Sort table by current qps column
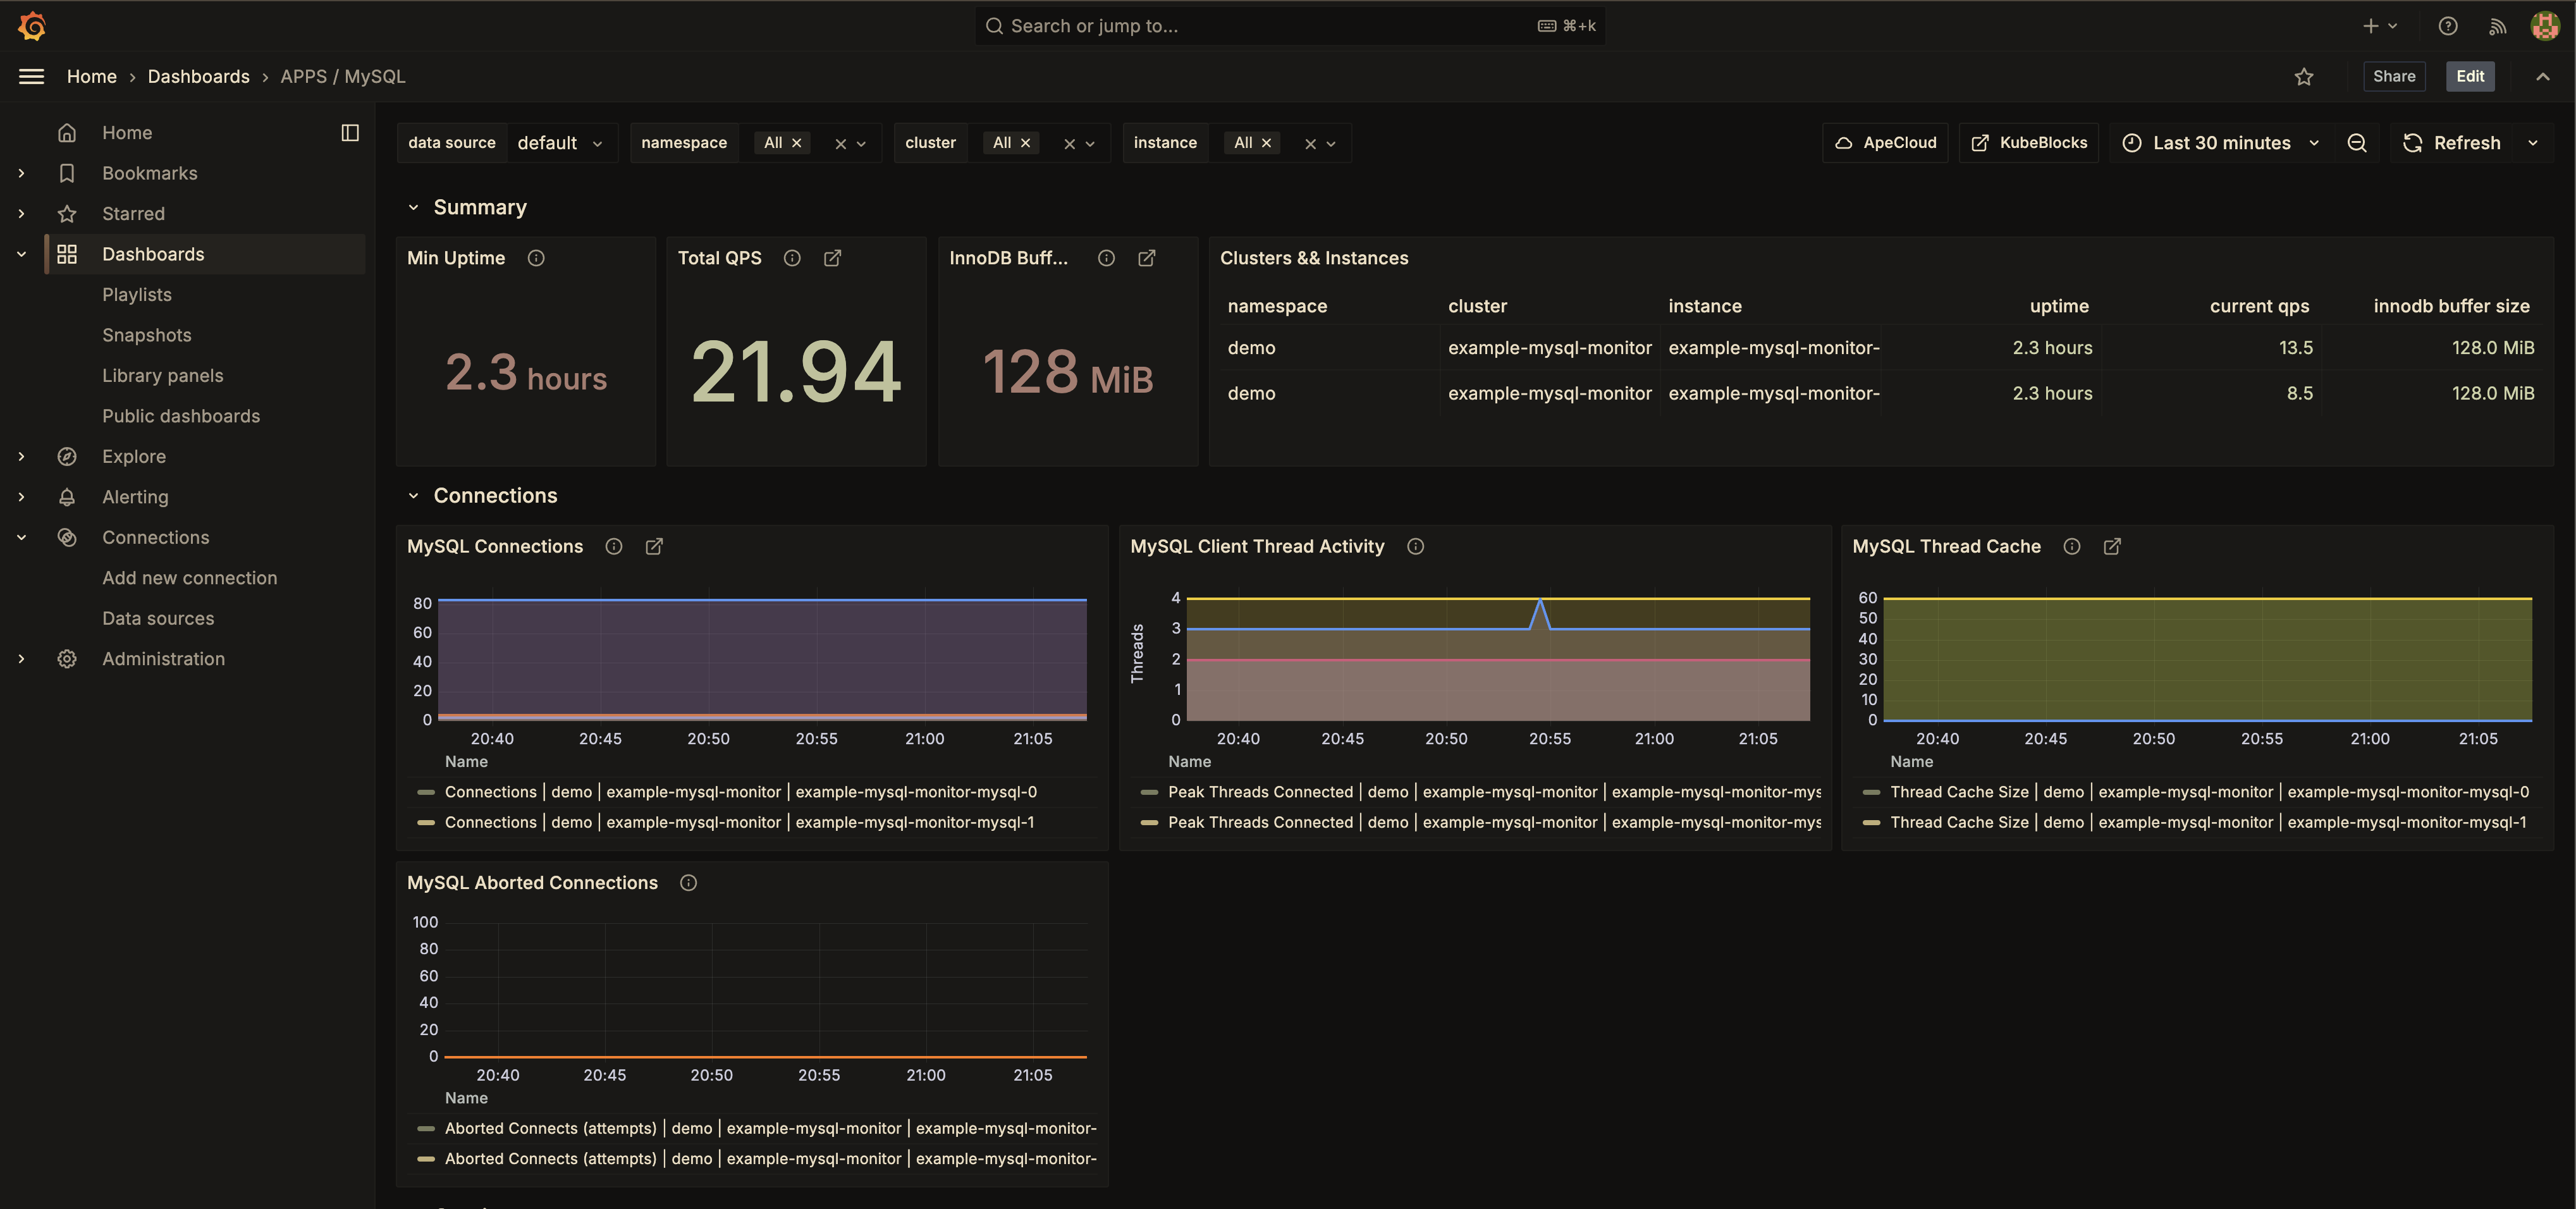This screenshot has width=2576, height=1209. (2259, 306)
